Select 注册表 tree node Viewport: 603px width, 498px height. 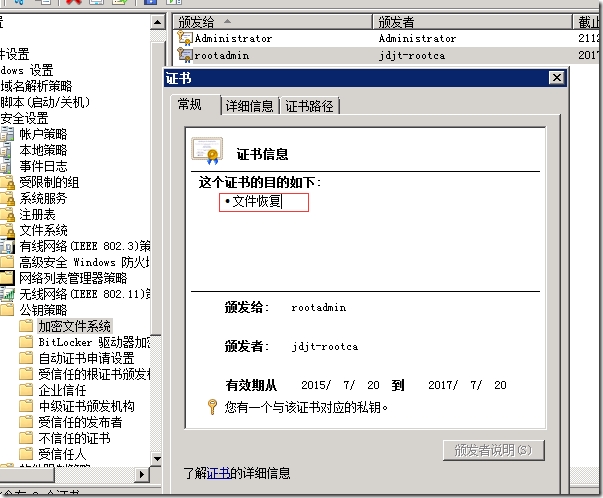[37, 214]
